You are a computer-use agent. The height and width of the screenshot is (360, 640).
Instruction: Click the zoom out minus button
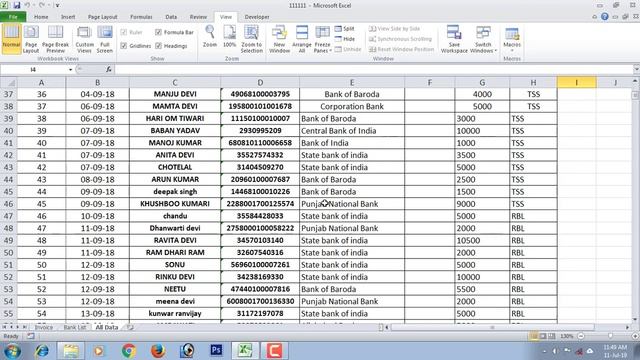click(x=581, y=336)
